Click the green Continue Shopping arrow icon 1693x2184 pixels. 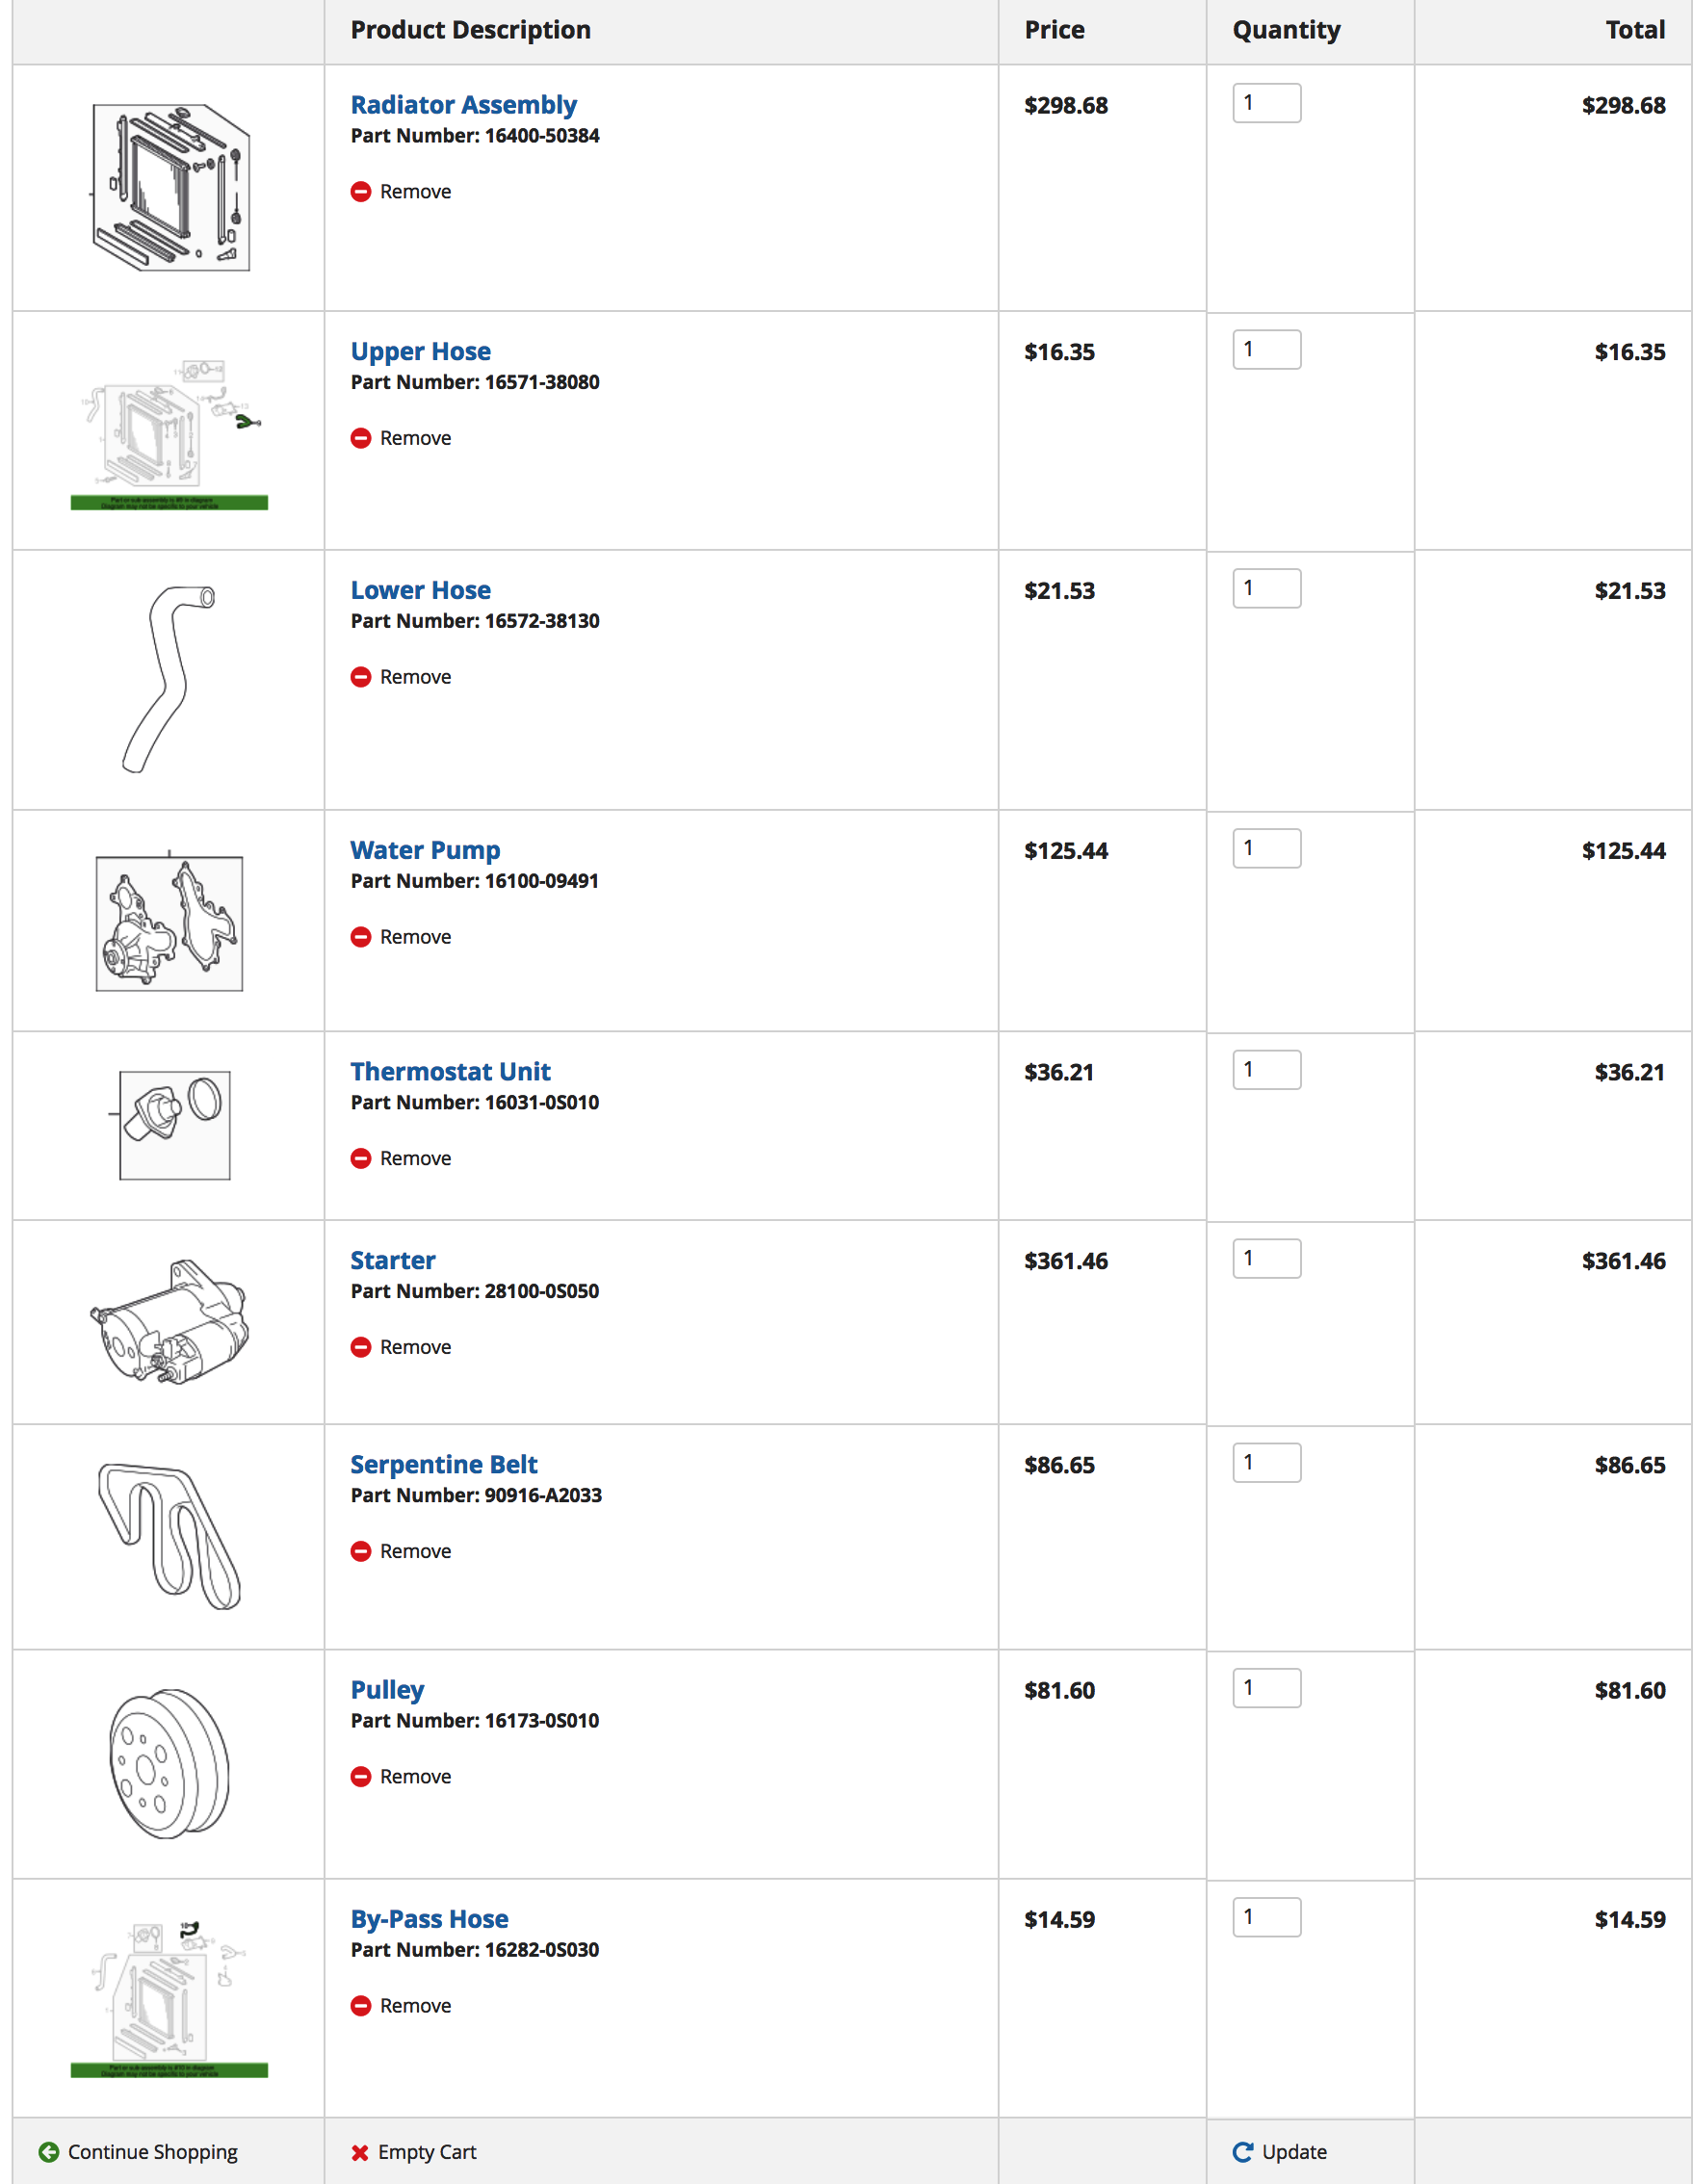tap(48, 2152)
